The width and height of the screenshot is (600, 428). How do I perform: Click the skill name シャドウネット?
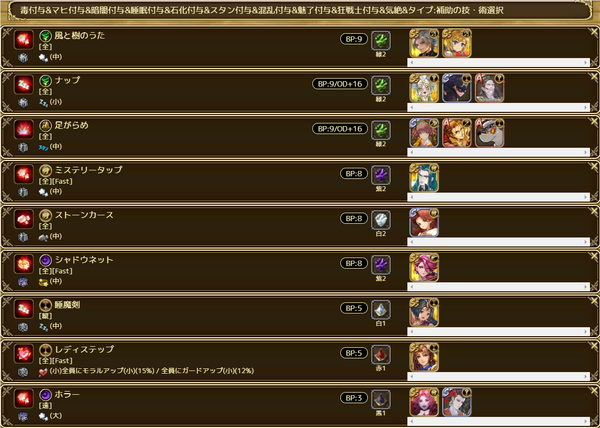click(84, 260)
